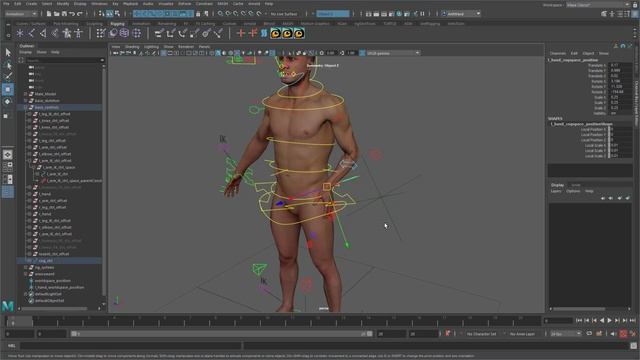
Task: Open the Constrain menu
Action: click(204, 4)
